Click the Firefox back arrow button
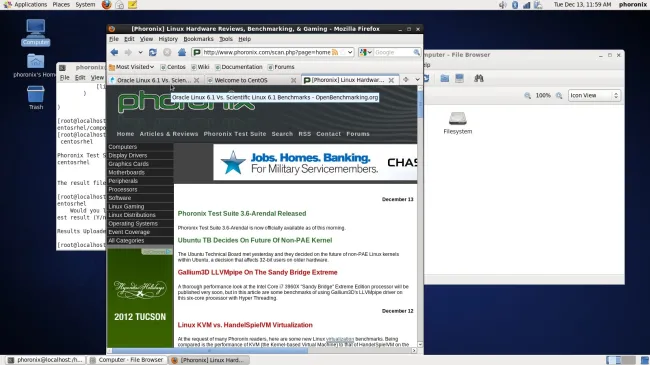Viewport: 650px width, 365px height. [x=114, y=52]
